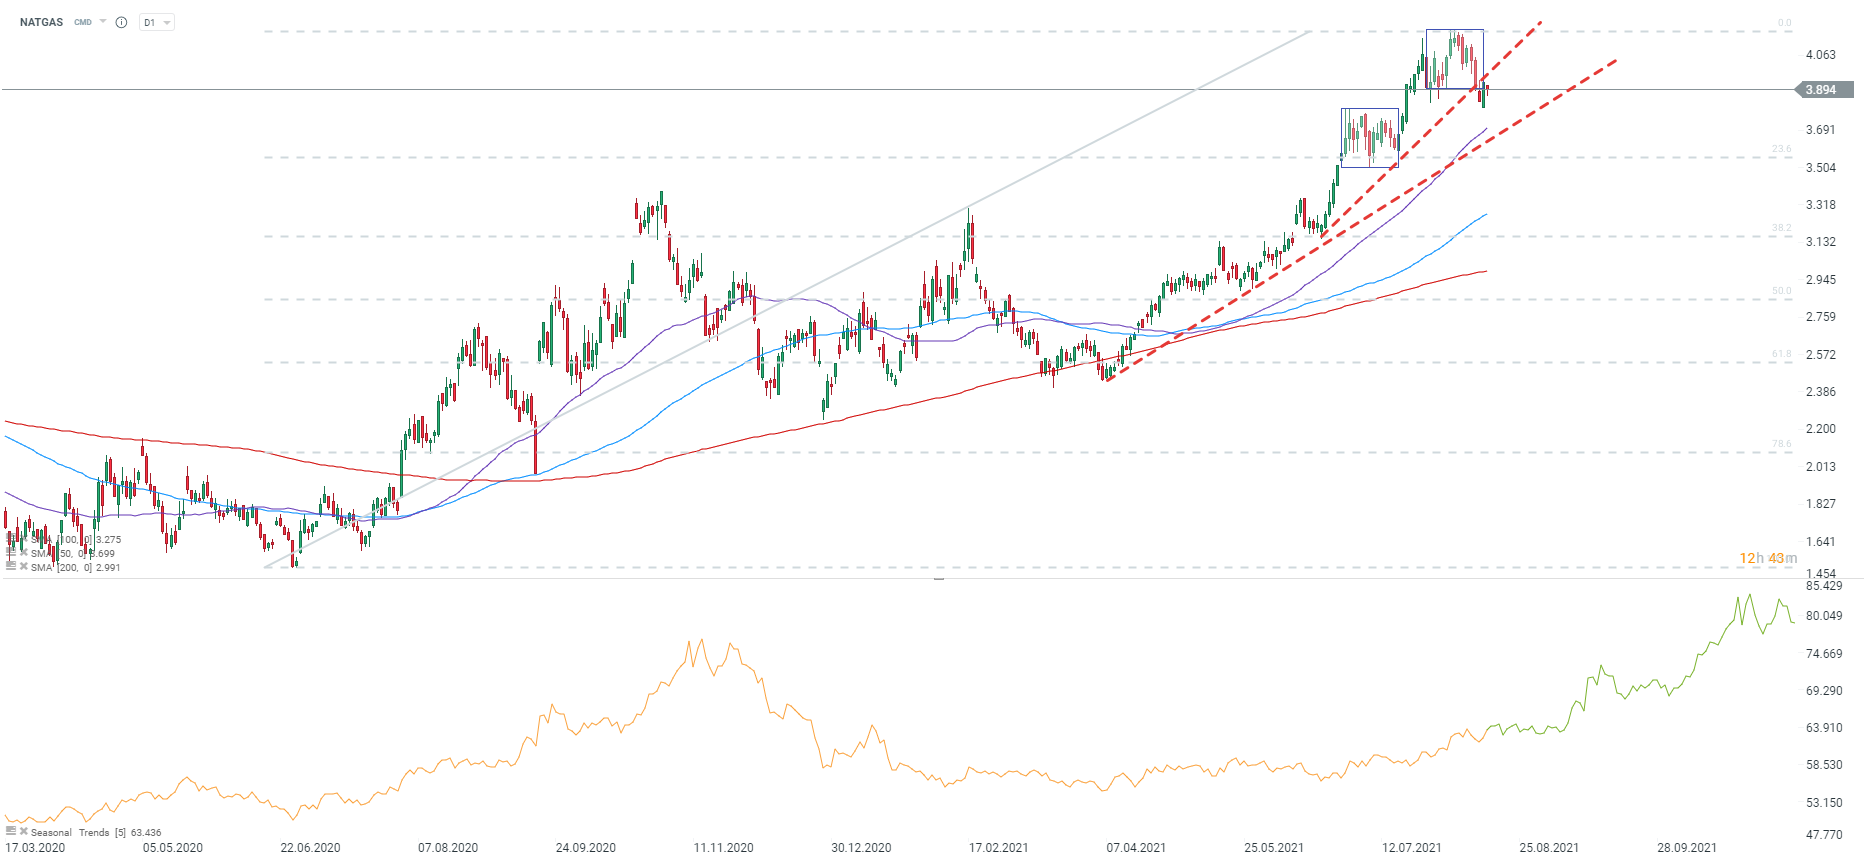Click the 17.02.2021 date on time axis
The height and width of the screenshot is (865, 1866).
(998, 848)
